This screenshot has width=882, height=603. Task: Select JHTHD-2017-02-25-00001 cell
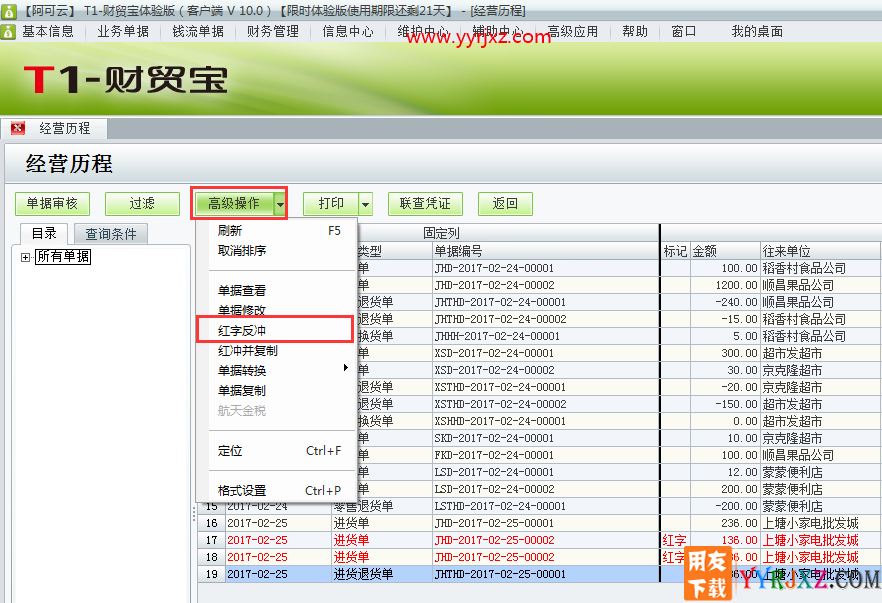click(x=546, y=574)
